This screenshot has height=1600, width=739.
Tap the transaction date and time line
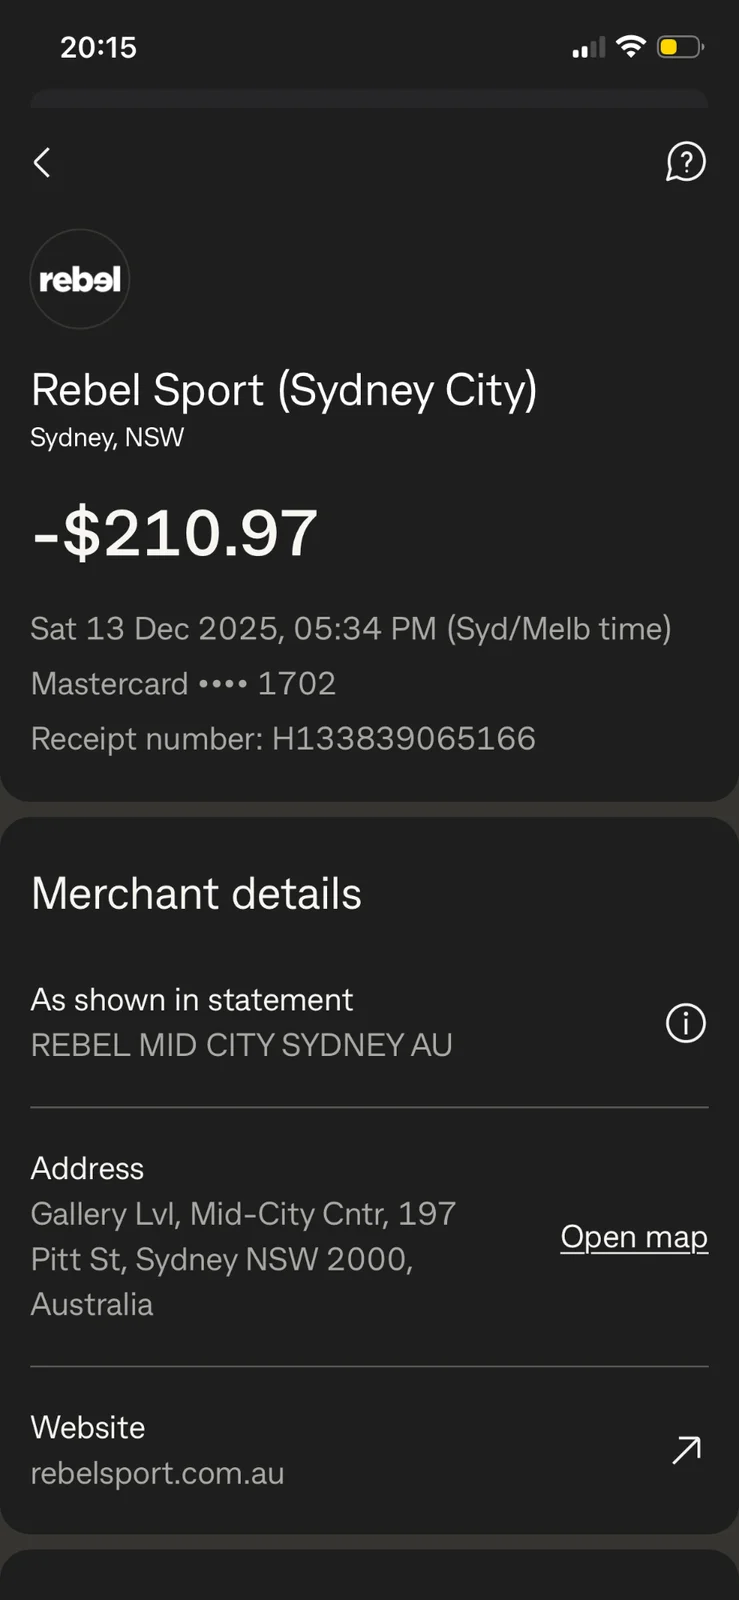point(351,628)
